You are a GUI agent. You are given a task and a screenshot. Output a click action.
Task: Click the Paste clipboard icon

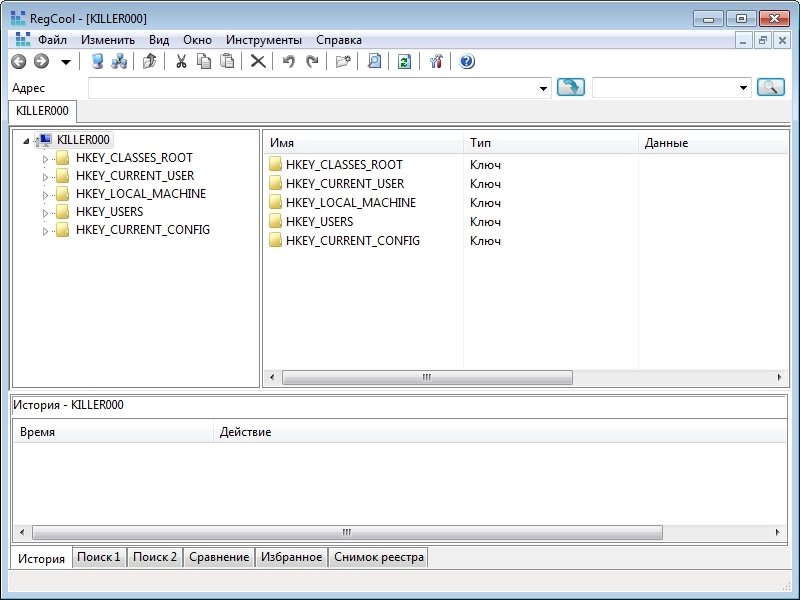[227, 62]
